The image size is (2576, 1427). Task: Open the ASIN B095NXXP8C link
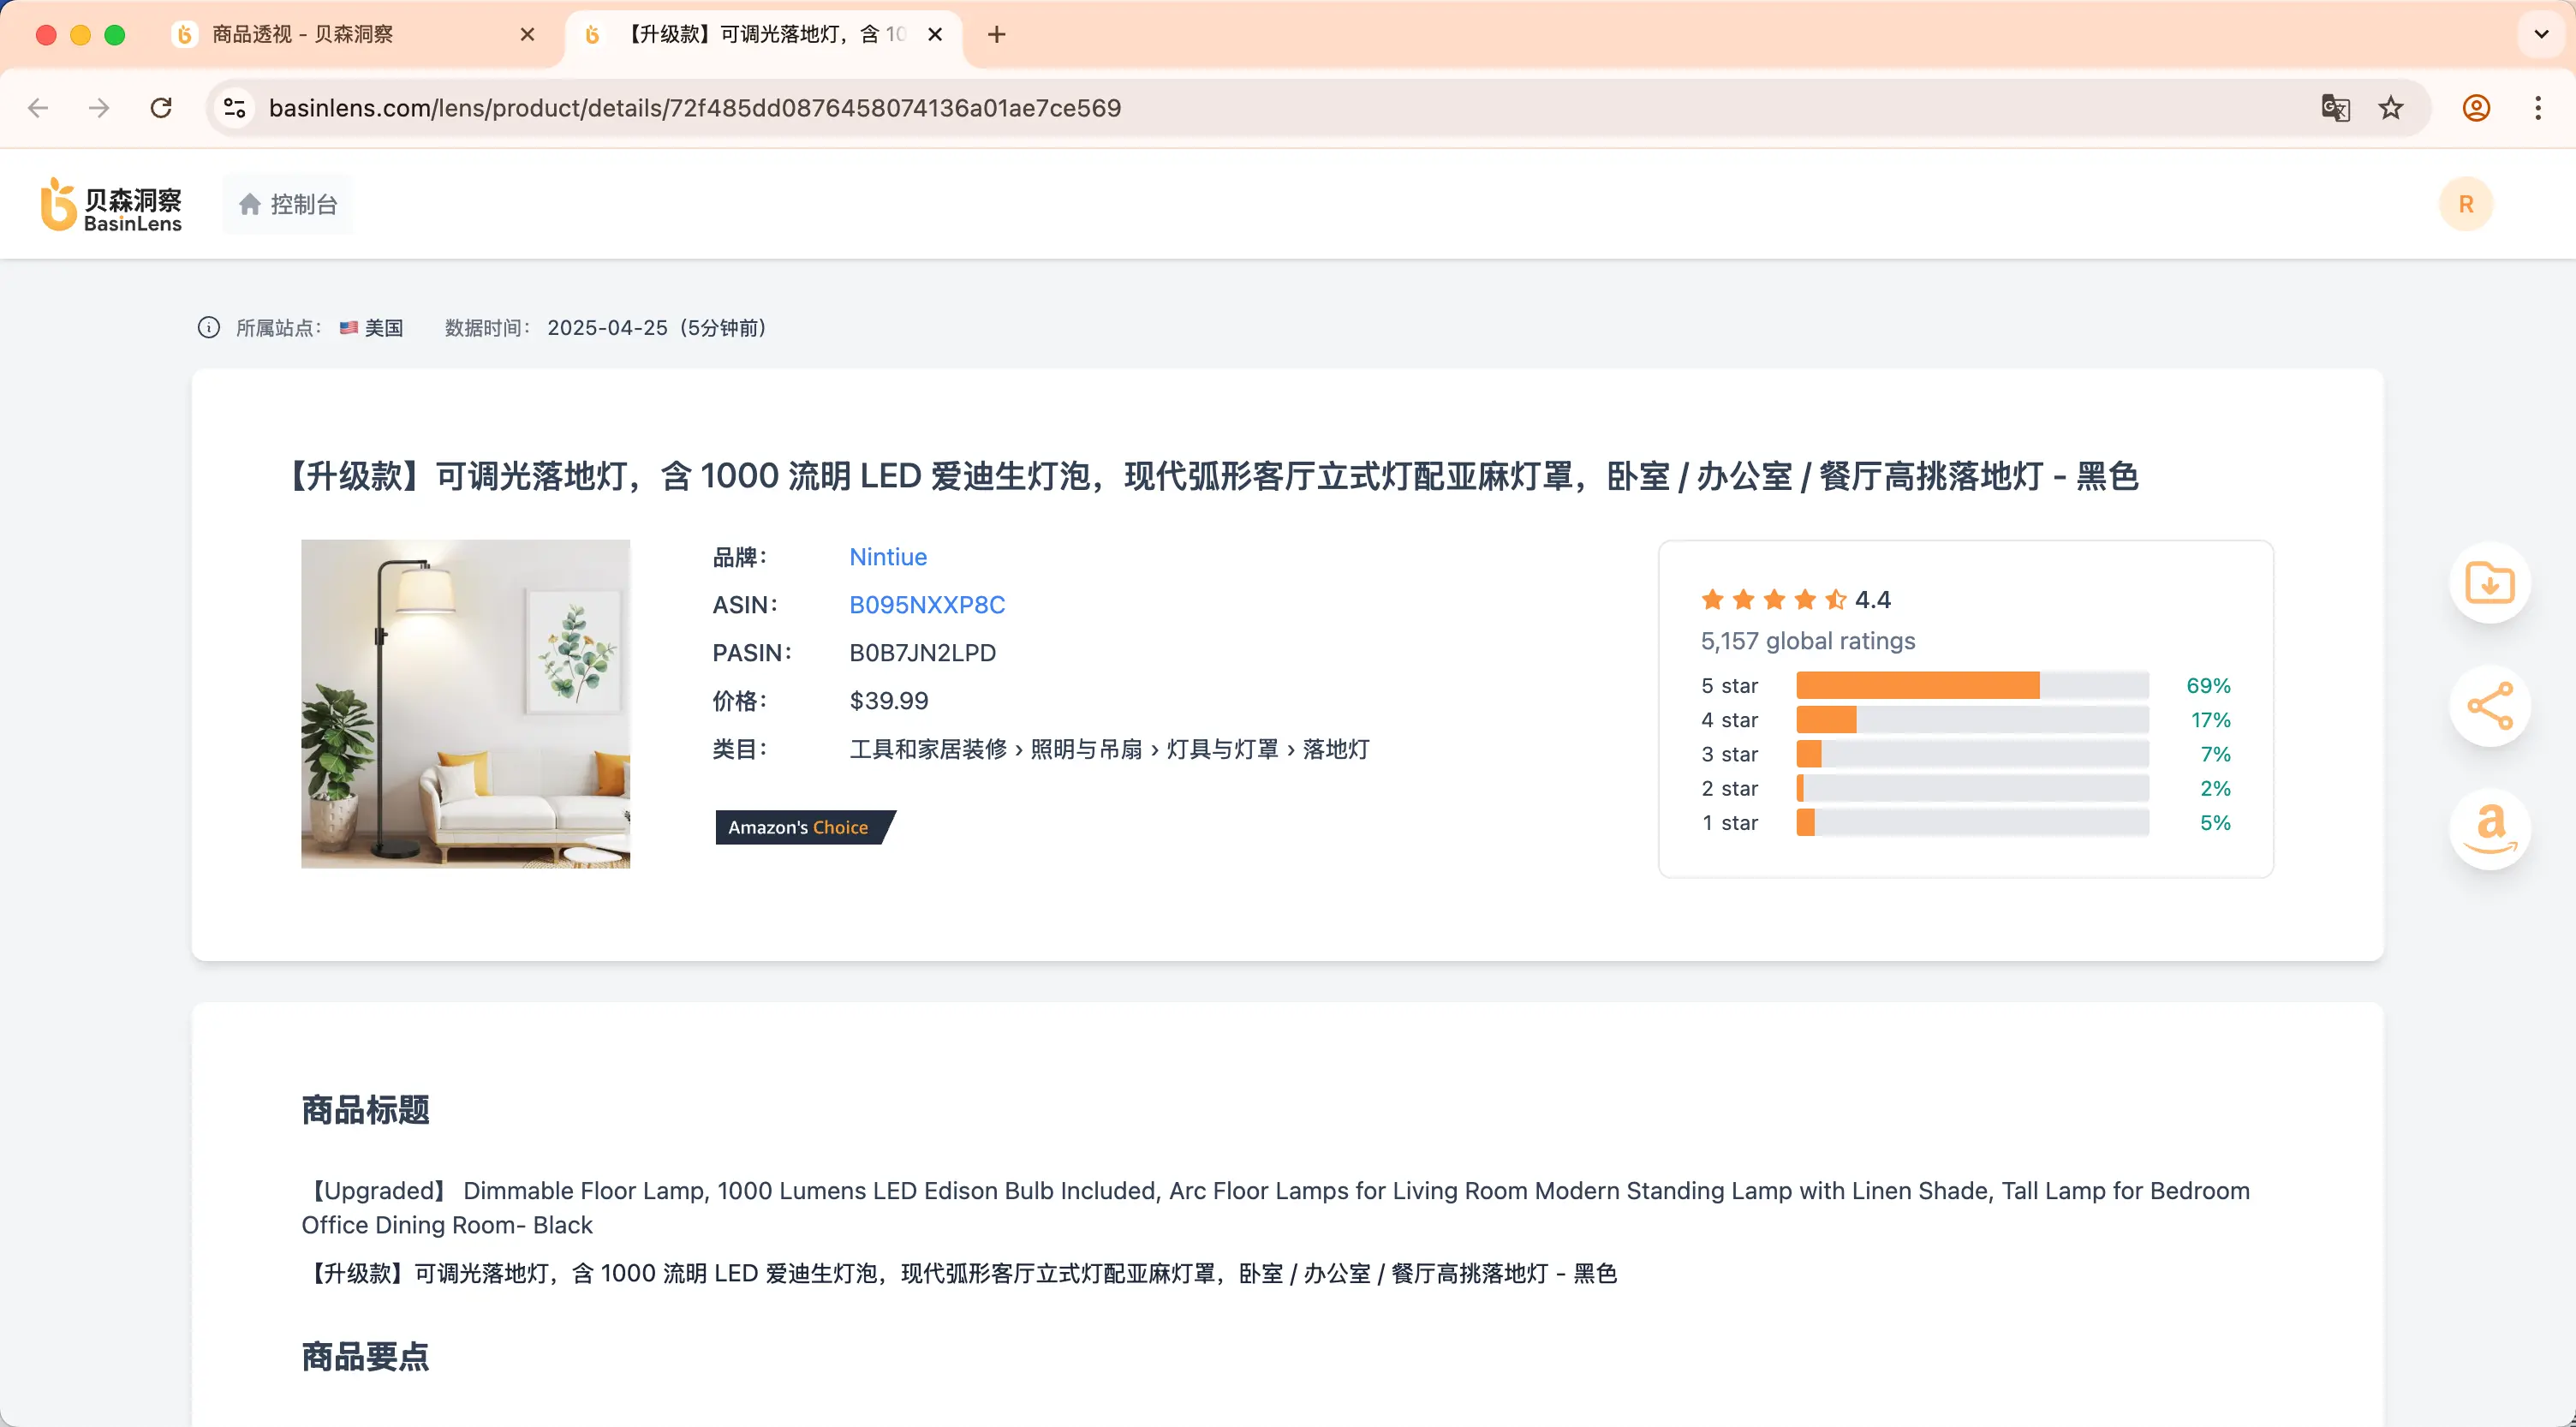926,605
